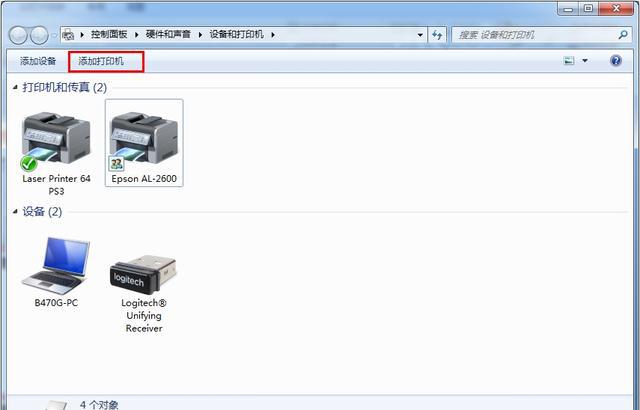Screen dimensions: 640x410
Task: Expand arrow after 设备和打印机 breadcrumb
Action: click(x=273, y=35)
